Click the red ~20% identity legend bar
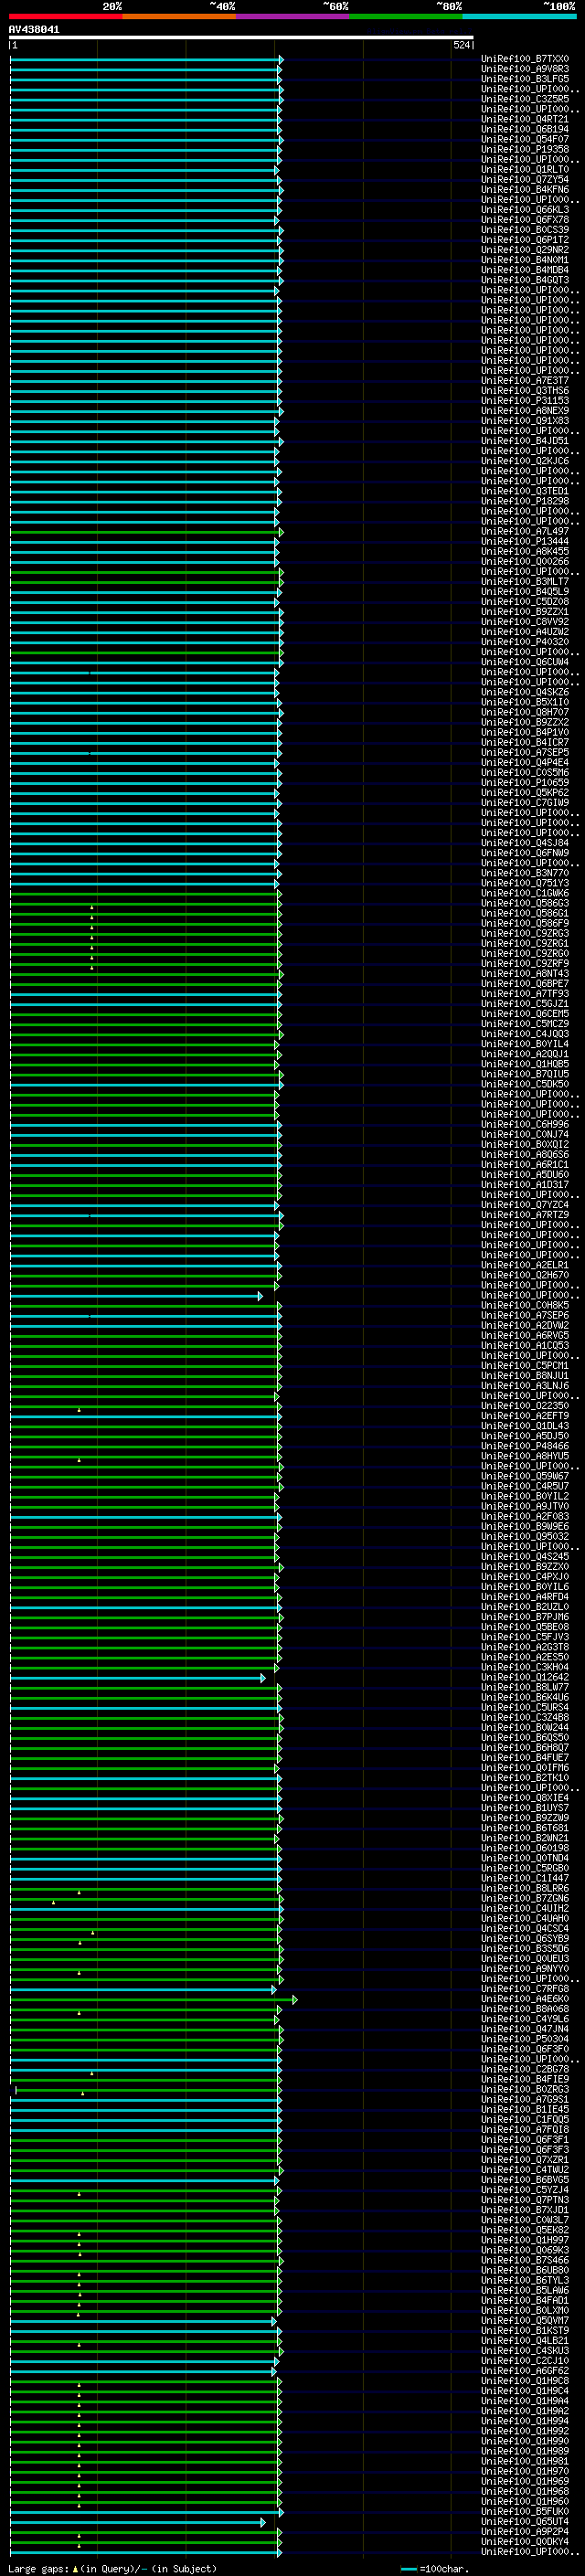Image resolution: width=585 pixels, height=2576 pixels. point(65,16)
